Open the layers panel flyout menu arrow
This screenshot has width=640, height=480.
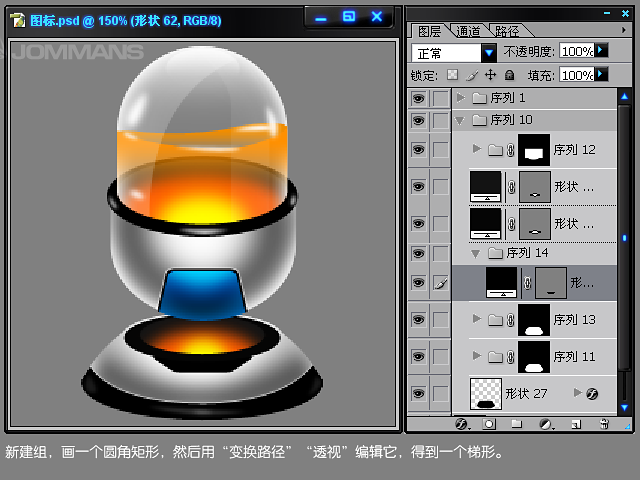624,30
